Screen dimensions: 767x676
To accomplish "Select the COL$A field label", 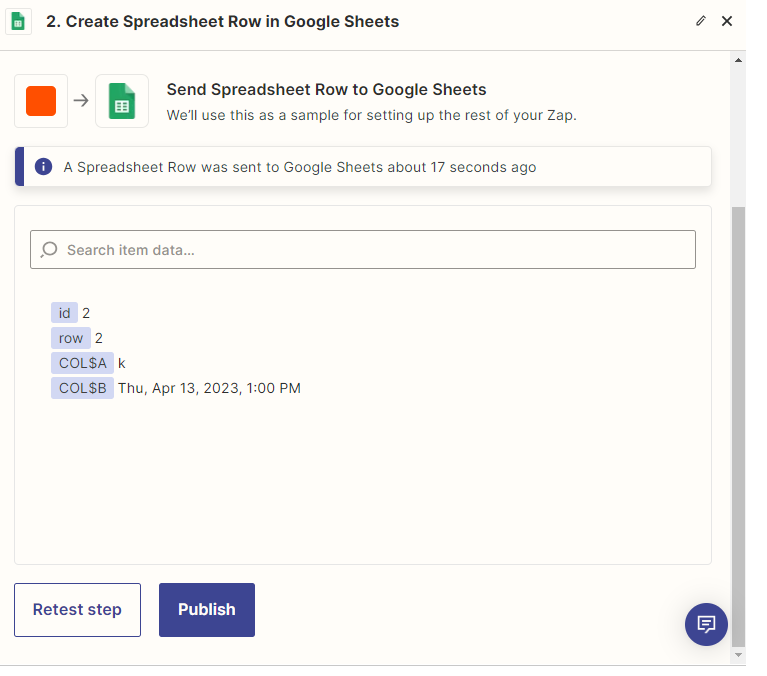I will pyautogui.click(x=82, y=363).
